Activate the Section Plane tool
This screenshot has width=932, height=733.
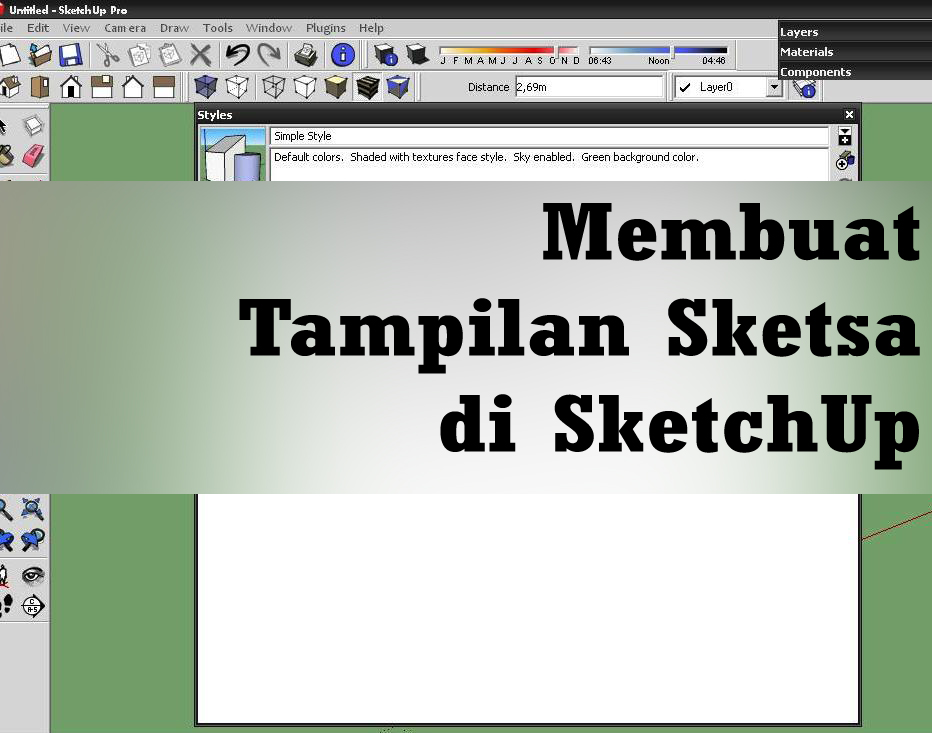tap(33, 604)
